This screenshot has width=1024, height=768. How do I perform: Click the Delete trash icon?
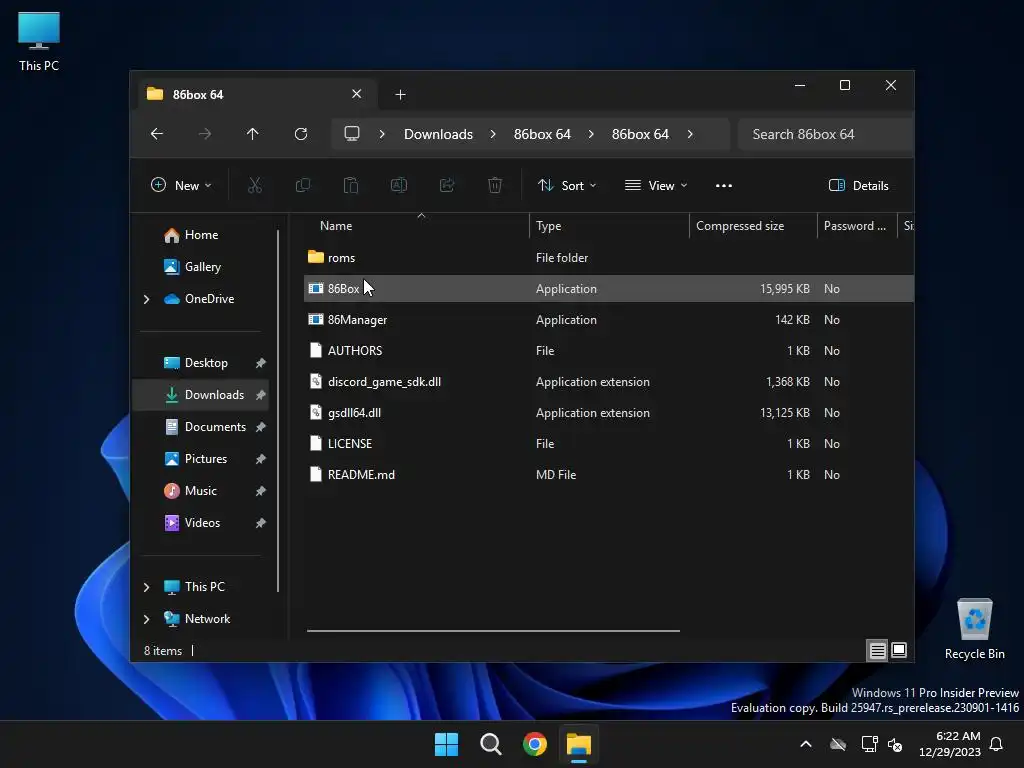(495, 185)
